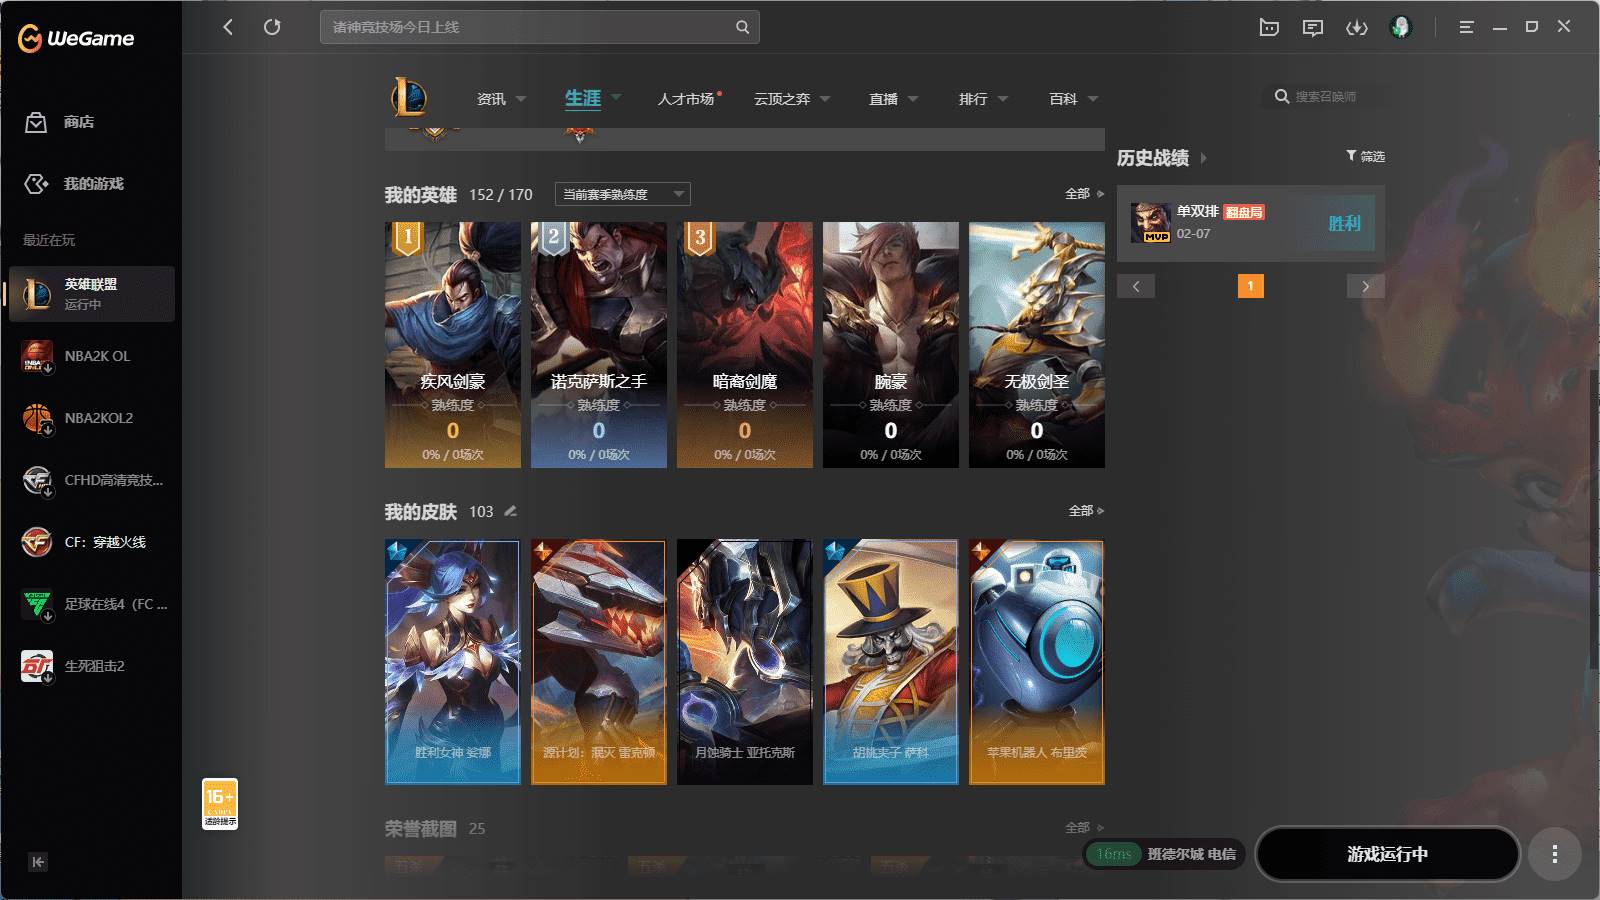Click the League of Legends logo icon
Viewport: 1600px width, 900px height.
click(409, 98)
